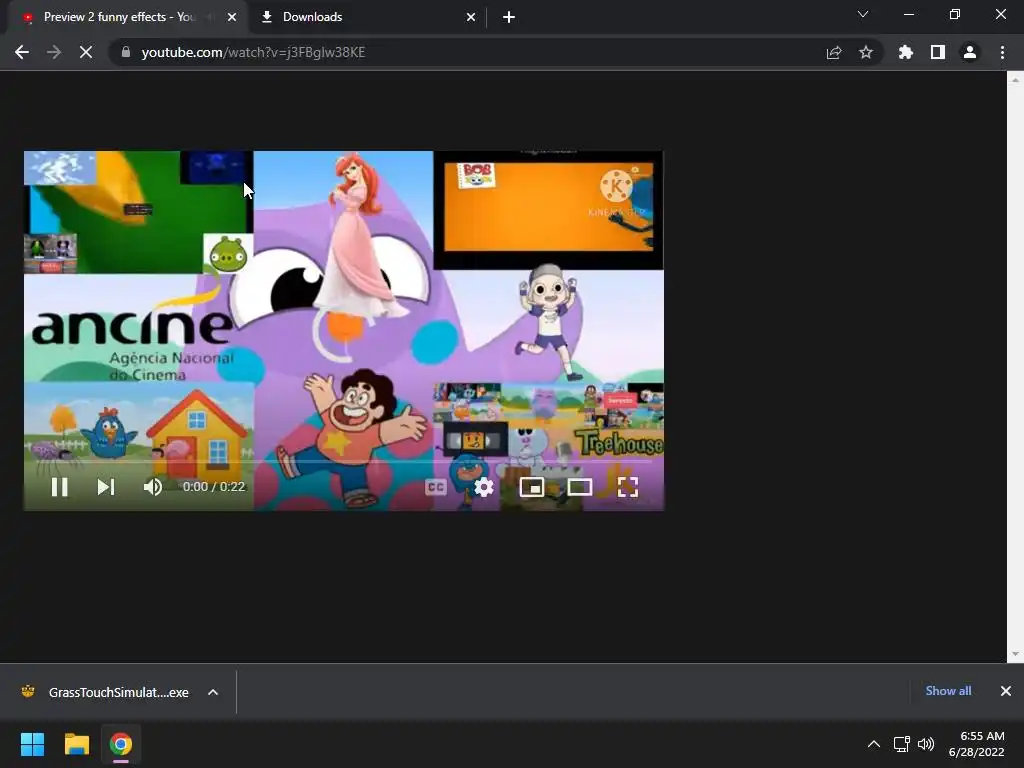Open Chrome three-dot menu

(x=1002, y=52)
